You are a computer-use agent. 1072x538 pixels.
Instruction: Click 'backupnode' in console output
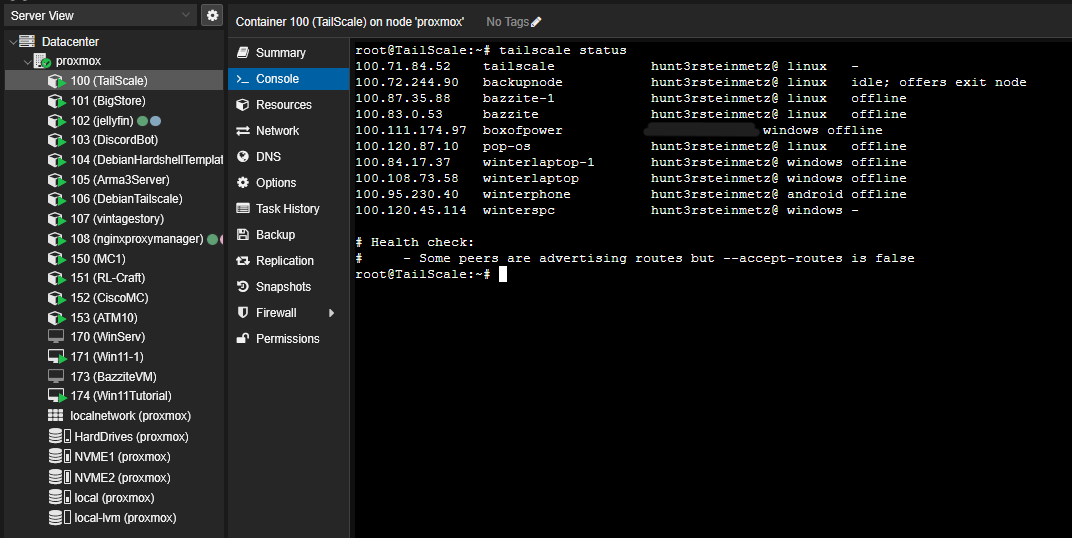point(522,82)
